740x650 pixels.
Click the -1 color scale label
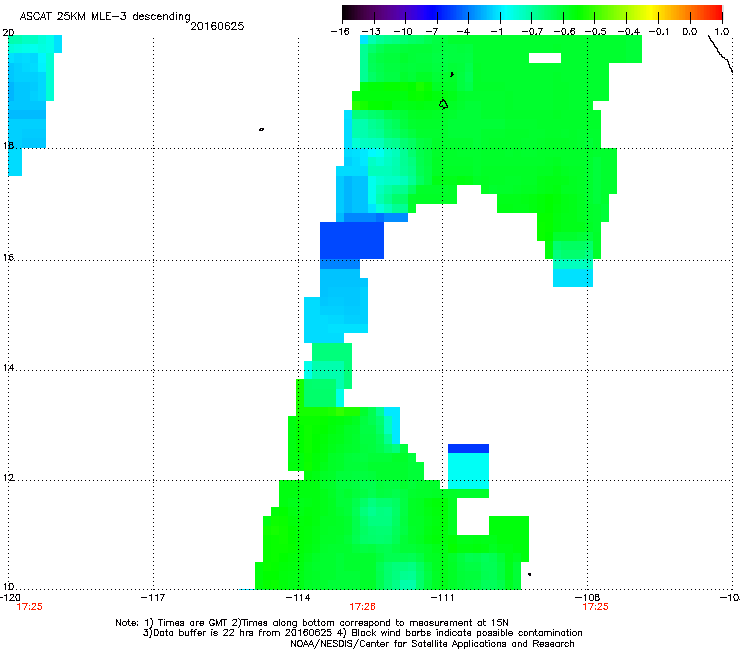point(496,32)
